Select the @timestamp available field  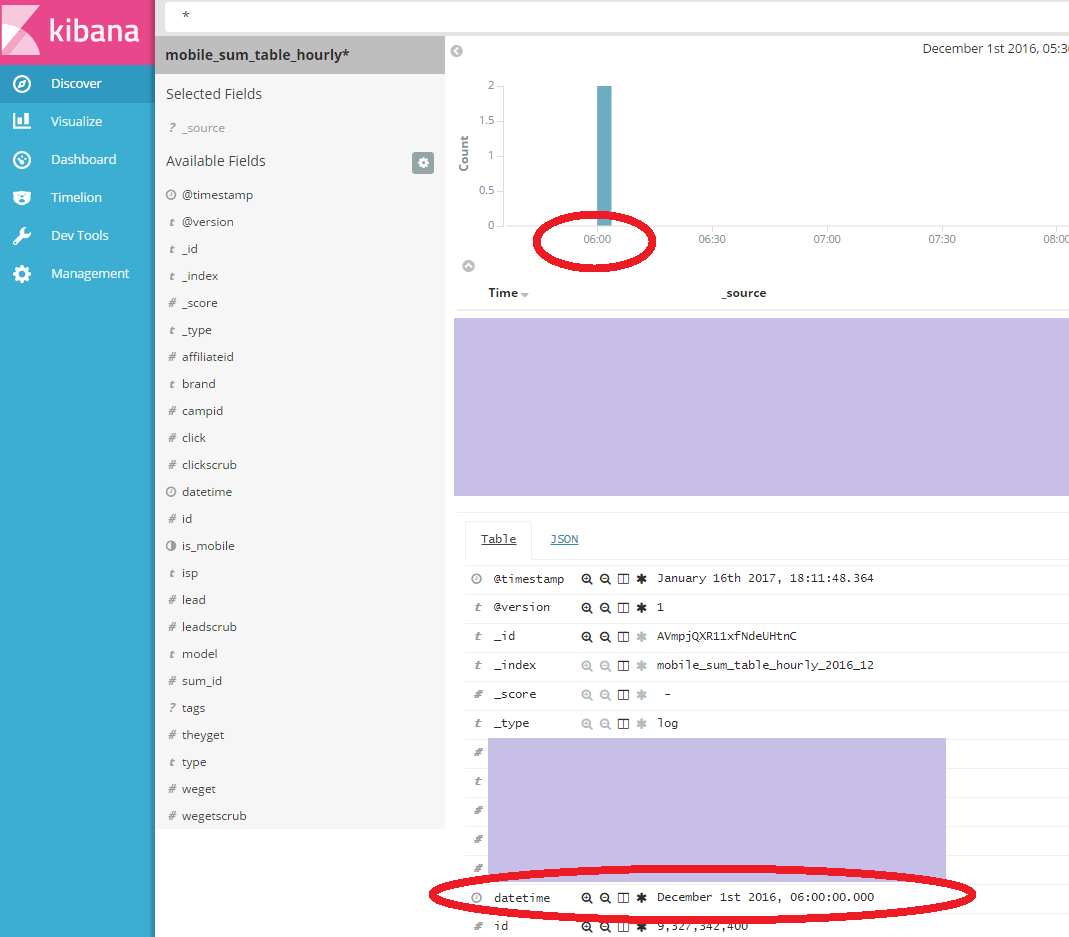(x=217, y=195)
